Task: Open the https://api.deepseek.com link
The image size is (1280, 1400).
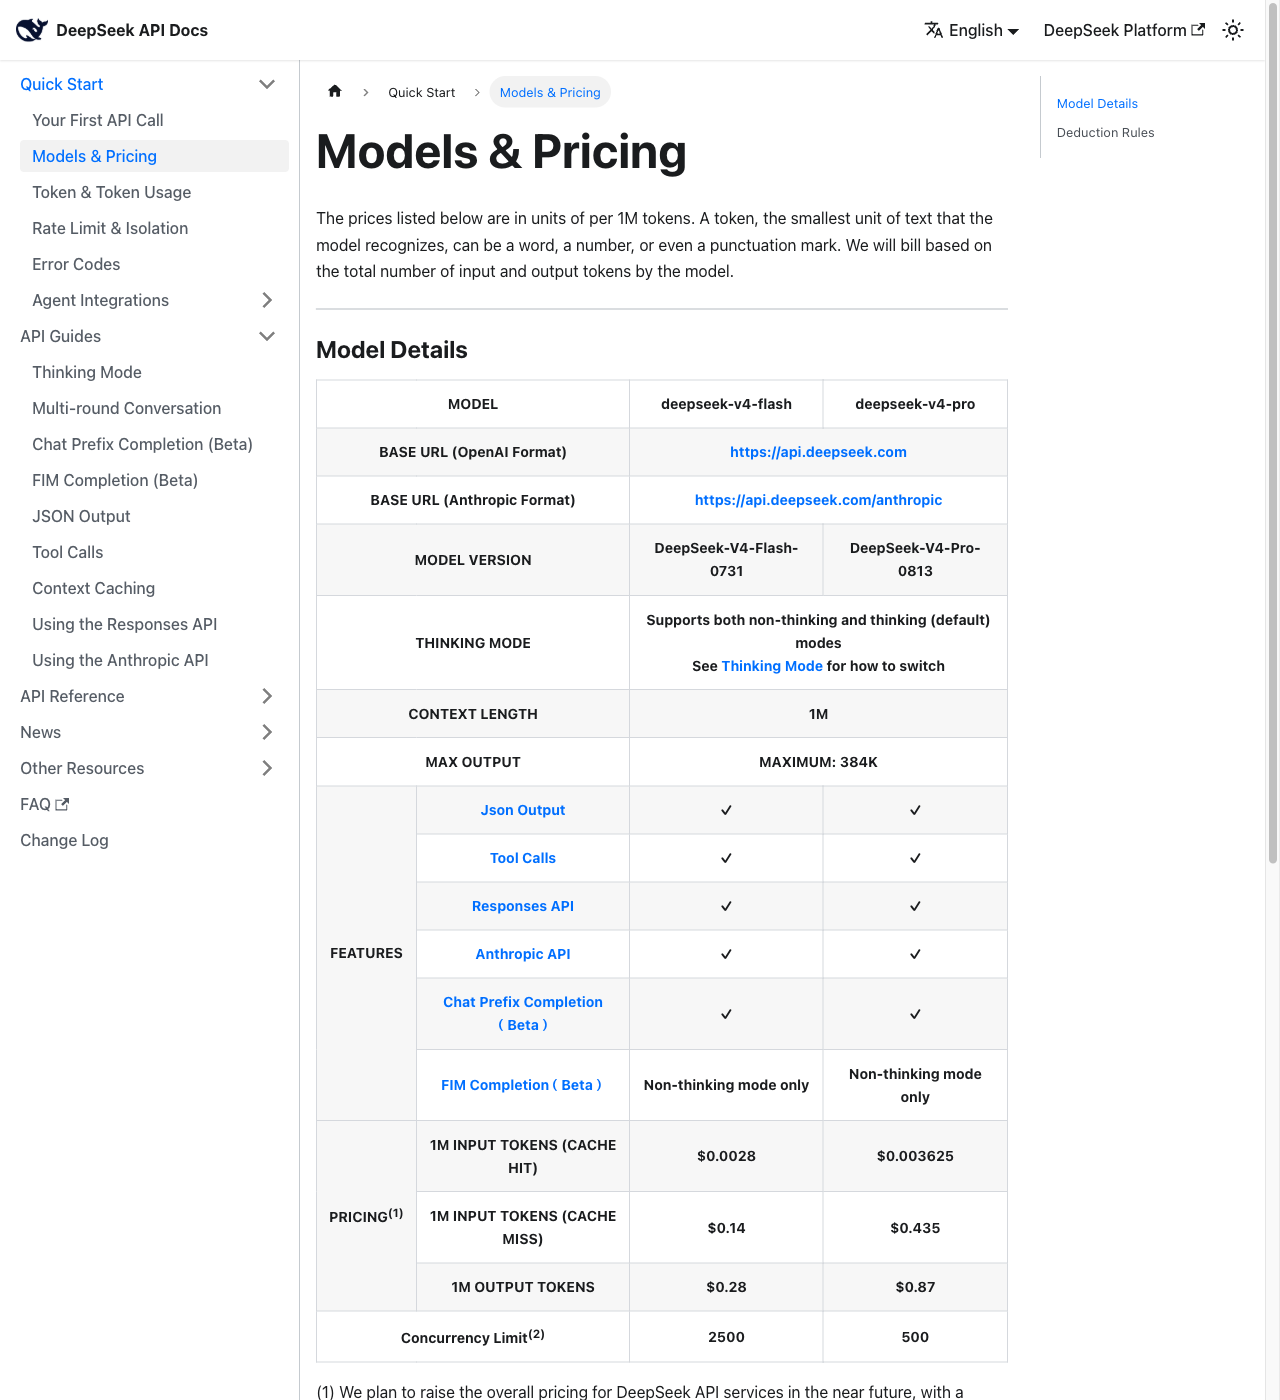Action: (x=818, y=452)
